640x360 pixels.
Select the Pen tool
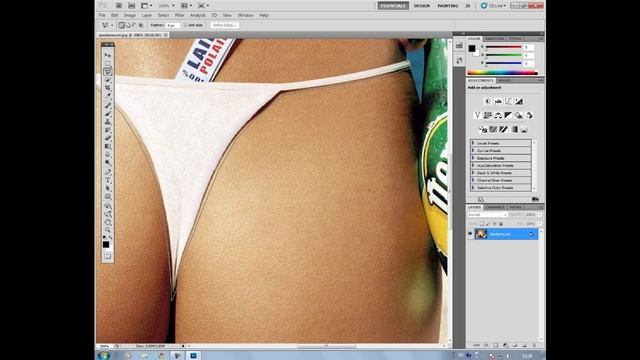[x=108, y=171]
